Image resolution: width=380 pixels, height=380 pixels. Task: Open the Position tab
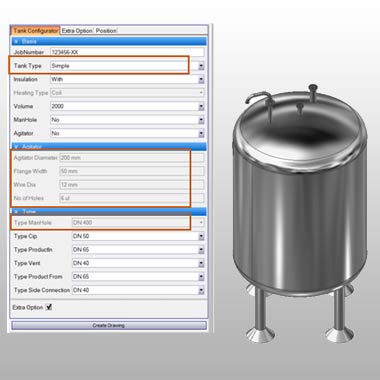pyautogui.click(x=106, y=31)
